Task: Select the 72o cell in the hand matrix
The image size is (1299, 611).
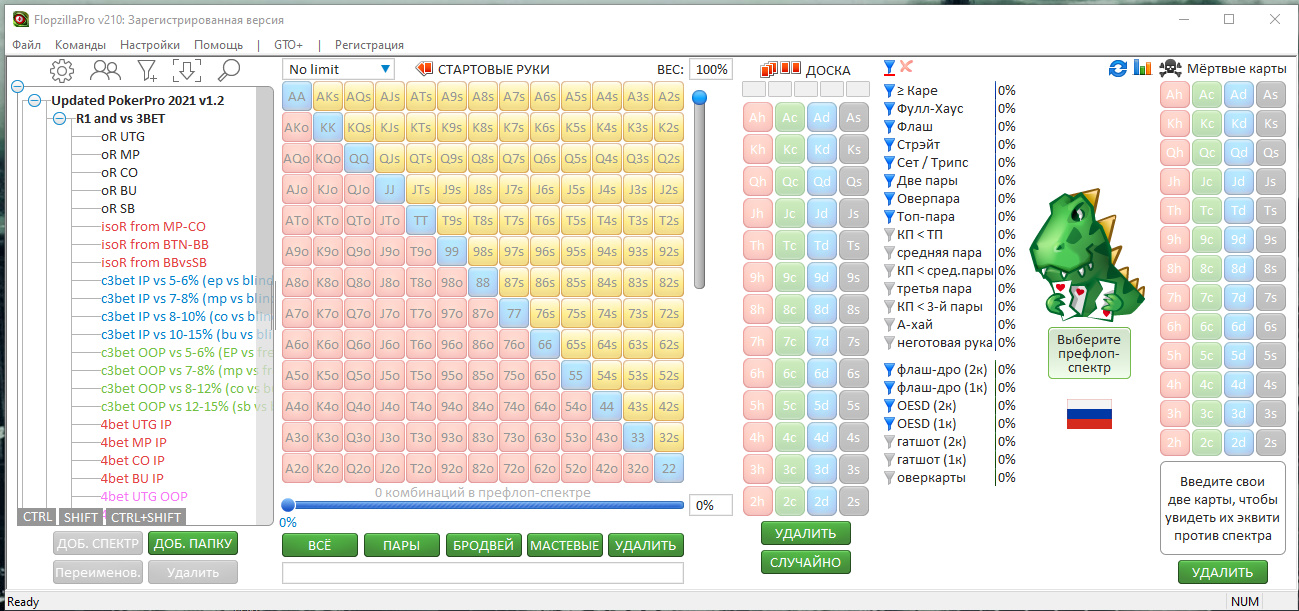Action: 514,469
